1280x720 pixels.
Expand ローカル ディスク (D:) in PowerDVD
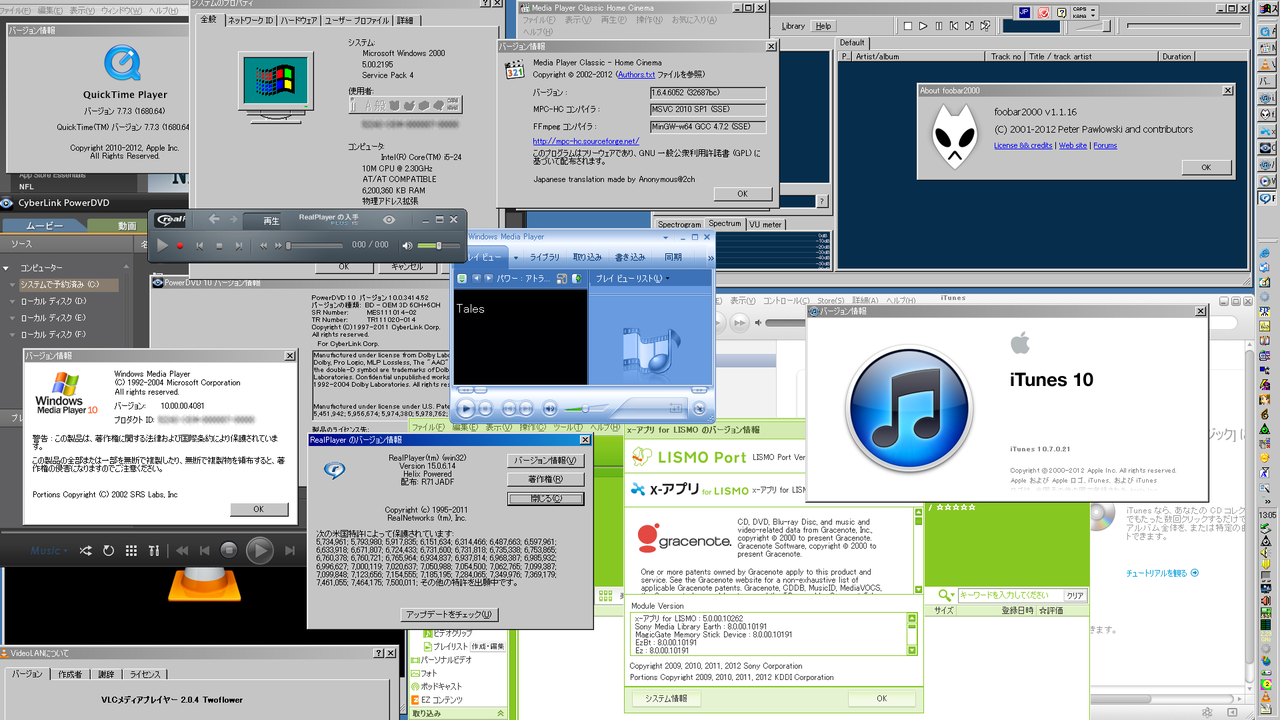(12, 301)
